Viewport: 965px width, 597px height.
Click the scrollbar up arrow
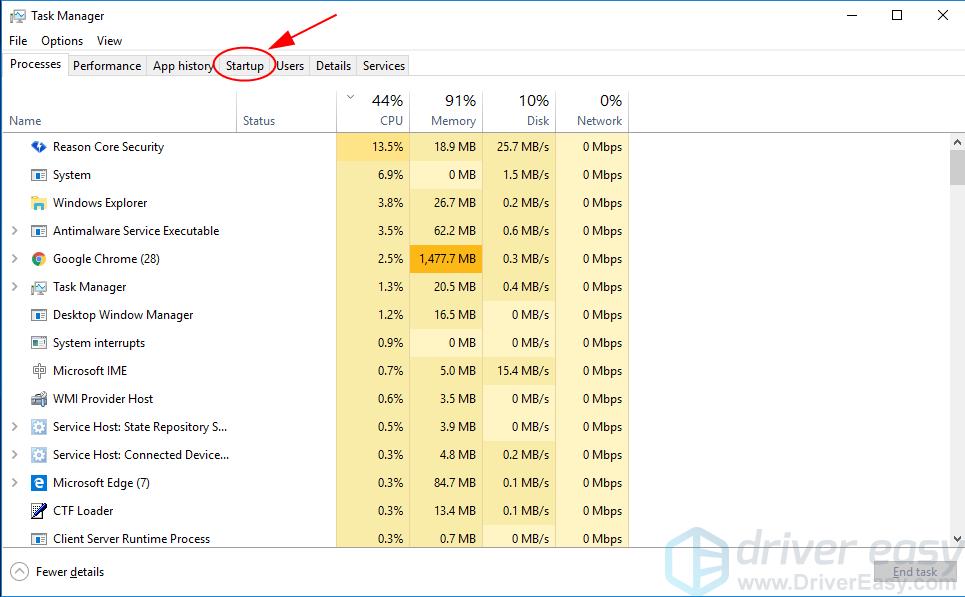pyautogui.click(x=956, y=141)
